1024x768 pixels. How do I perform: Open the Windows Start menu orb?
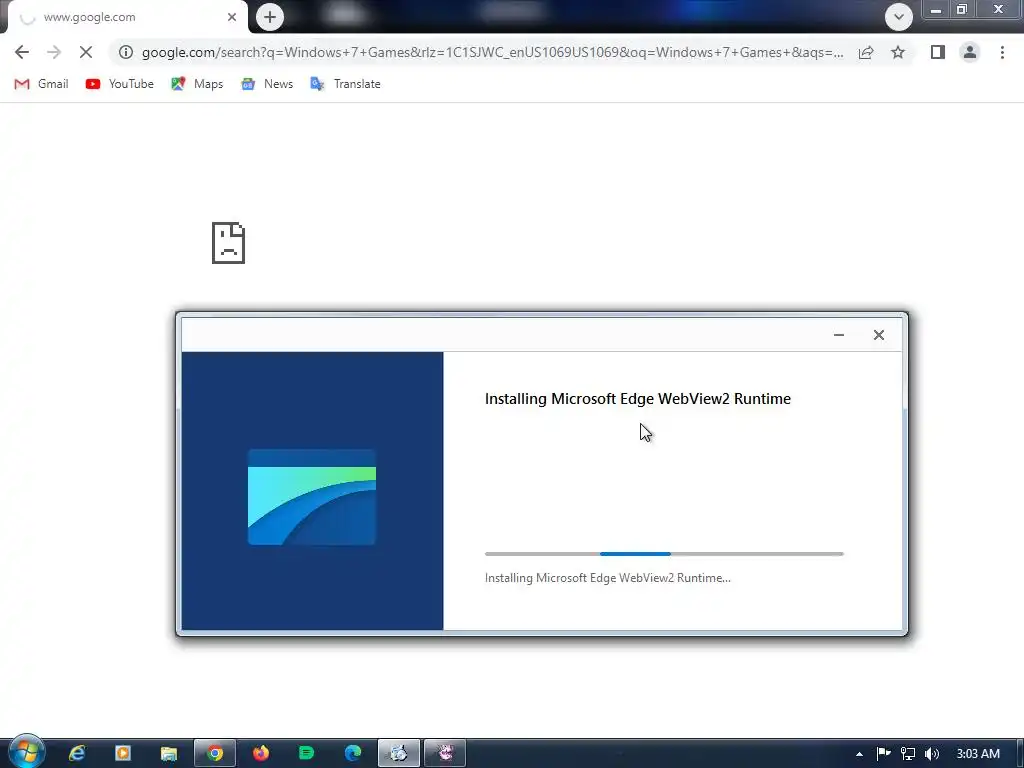(27, 752)
